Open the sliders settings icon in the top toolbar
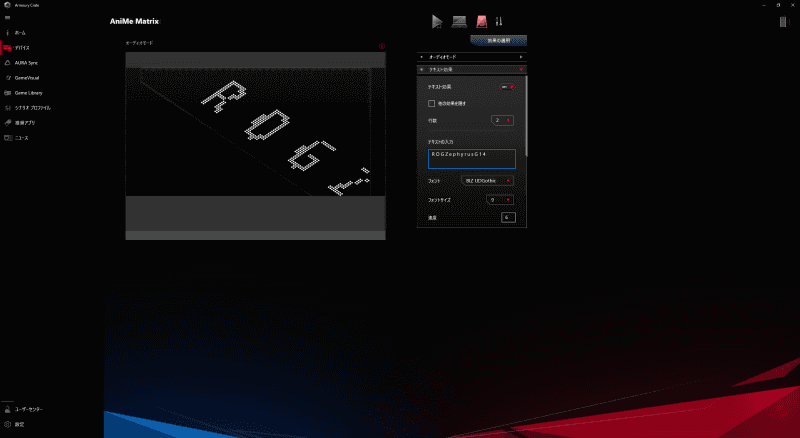800x438 pixels. [x=499, y=21]
